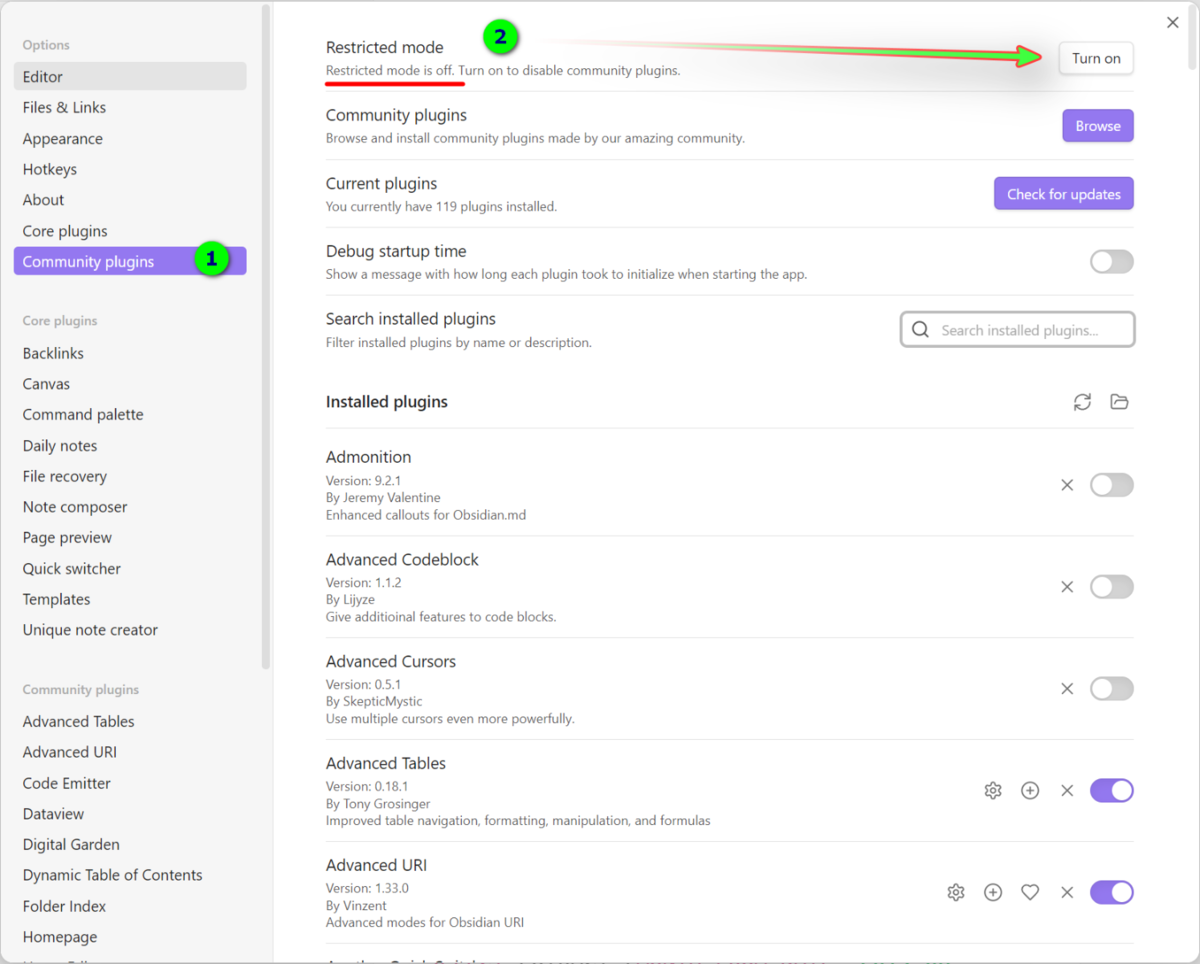The width and height of the screenshot is (1200, 964).
Task: Go to Appearance settings
Action: (130, 138)
